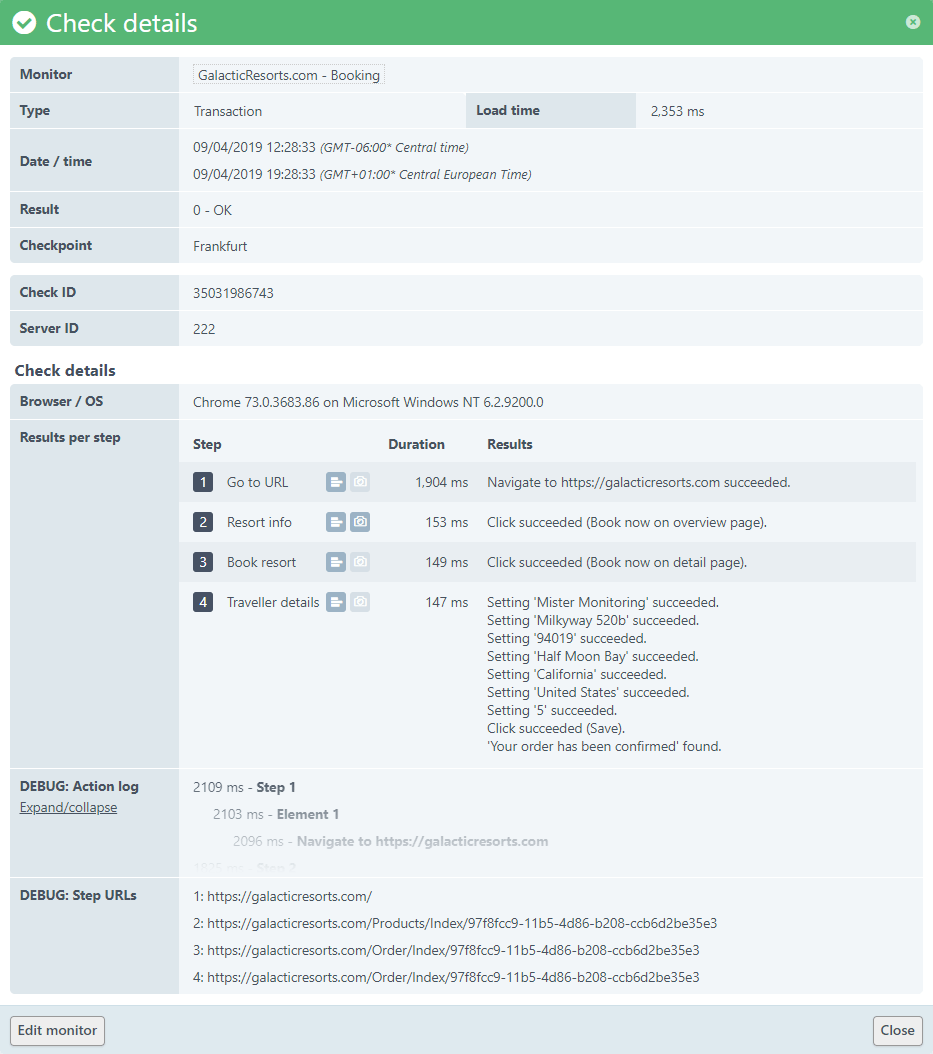Click the Navigate to galacticresorts.com succeeded result
933x1054 pixels.
click(x=639, y=483)
